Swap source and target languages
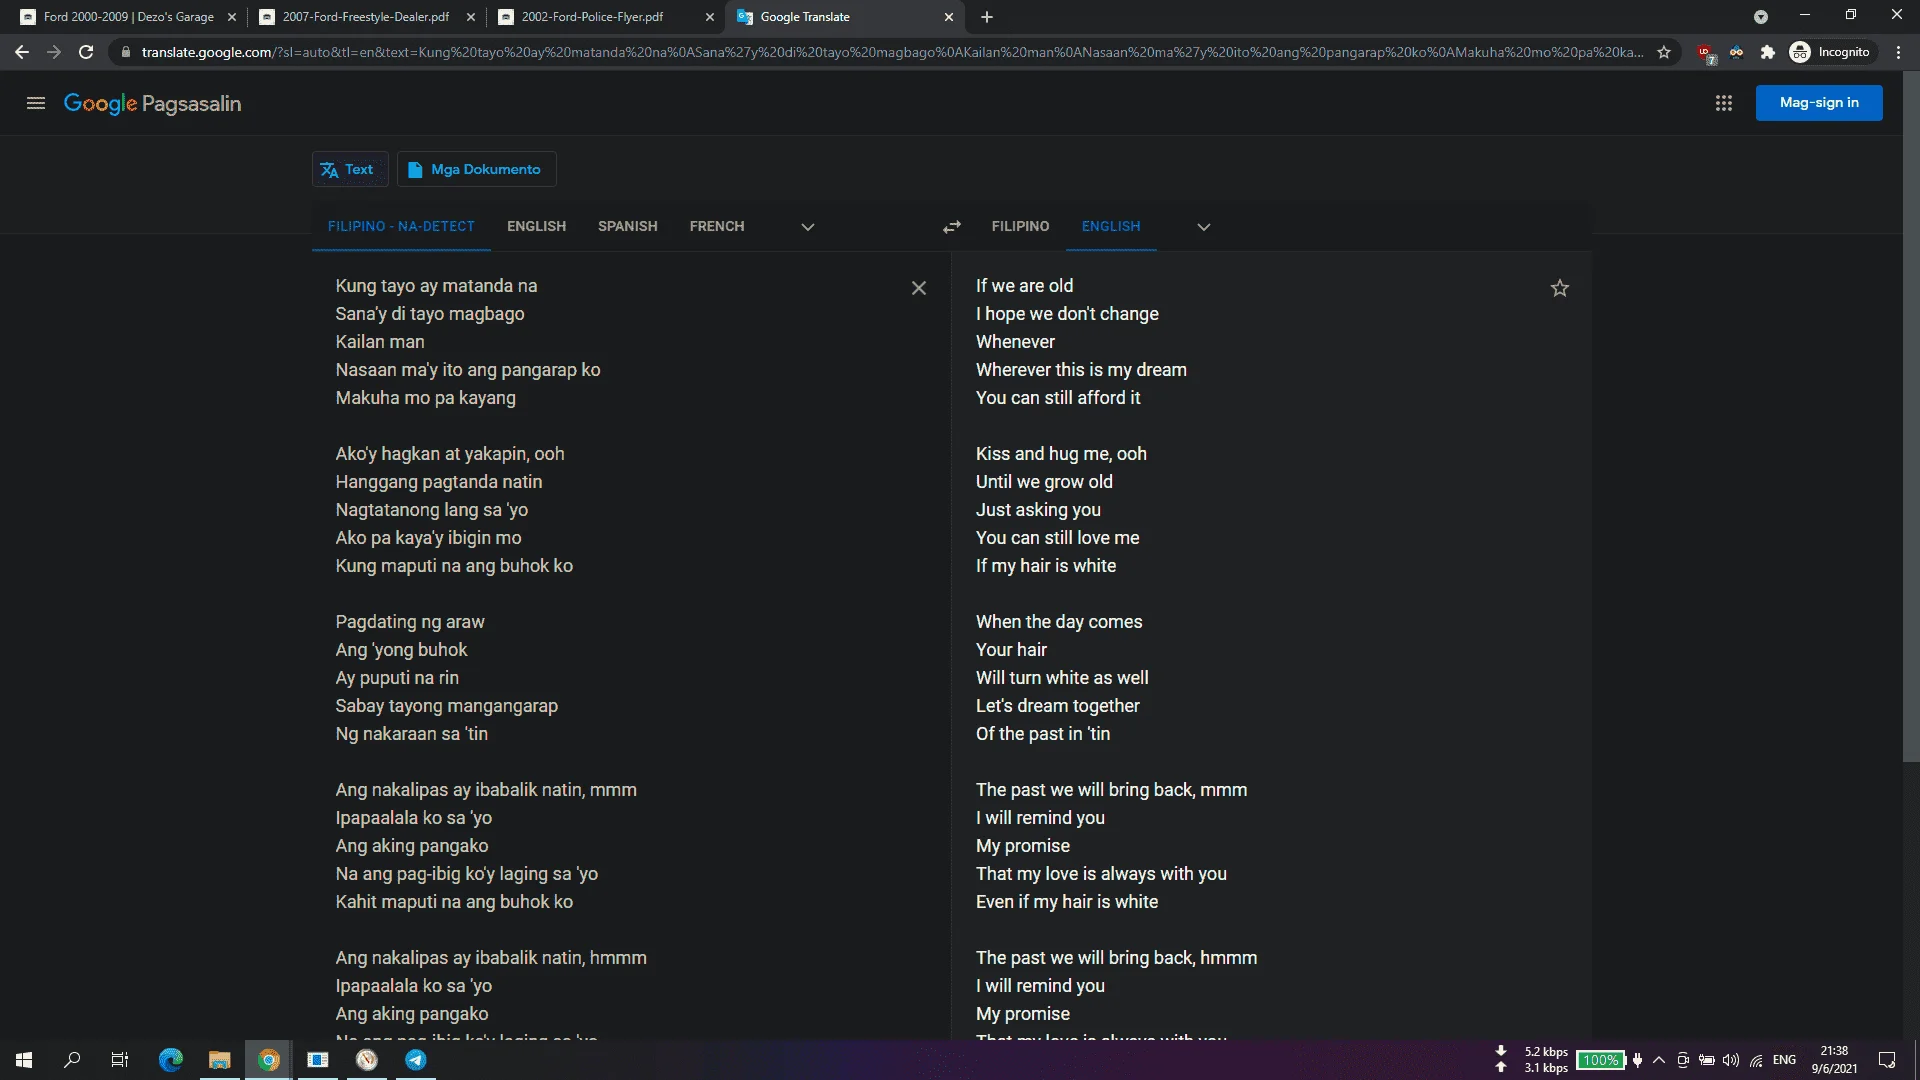Screen dimensions: 1920x1080 [x=951, y=227]
